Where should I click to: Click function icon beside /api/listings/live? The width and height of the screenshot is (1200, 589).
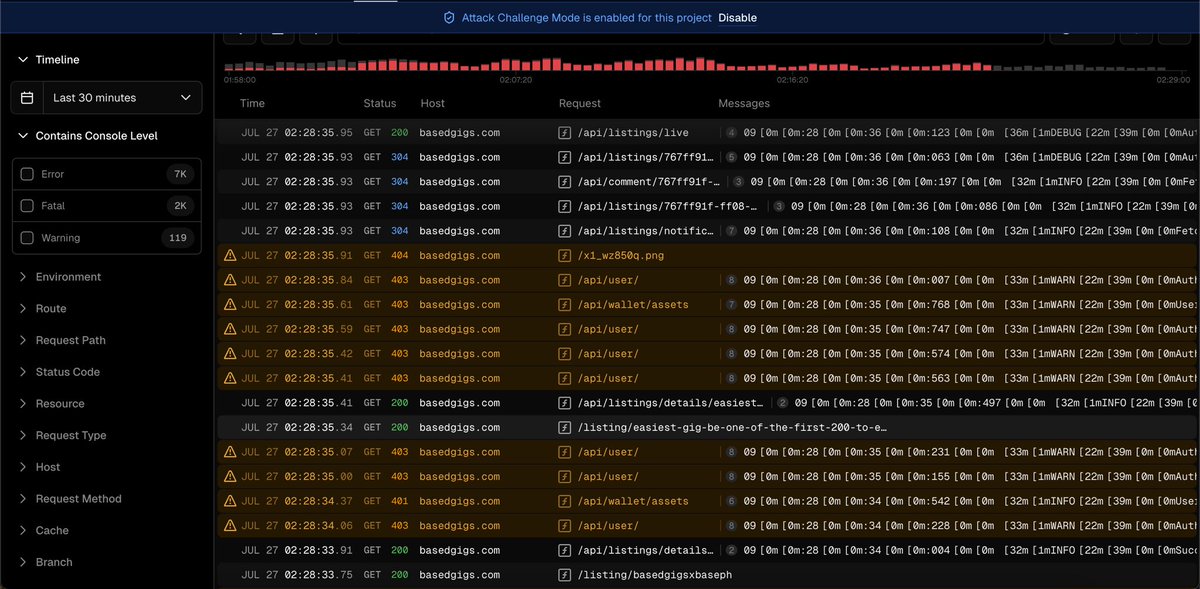tap(565, 133)
